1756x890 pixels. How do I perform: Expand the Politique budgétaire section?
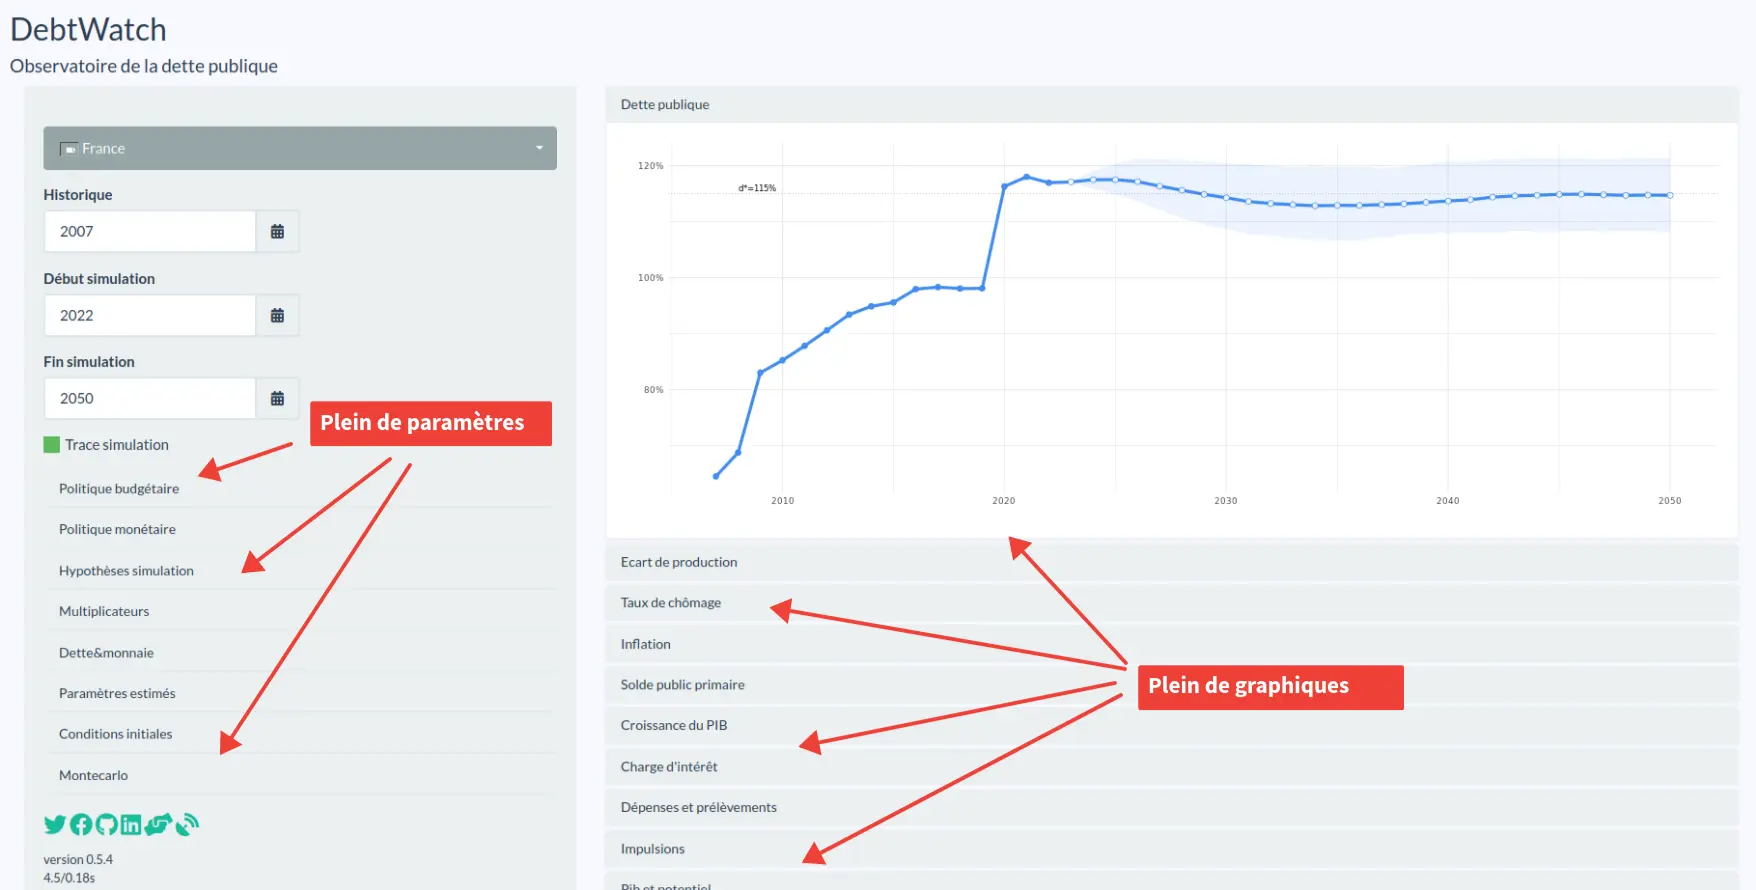(119, 489)
